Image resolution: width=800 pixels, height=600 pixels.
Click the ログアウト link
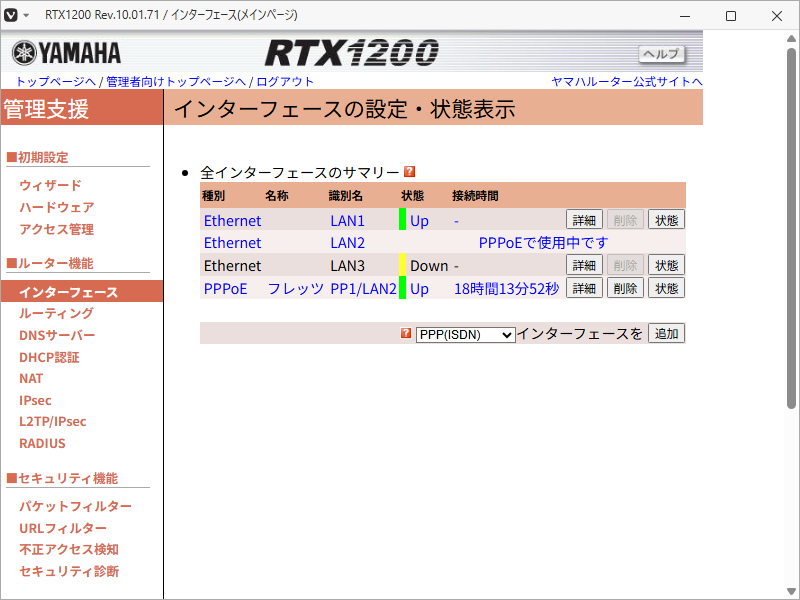coord(285,82)
